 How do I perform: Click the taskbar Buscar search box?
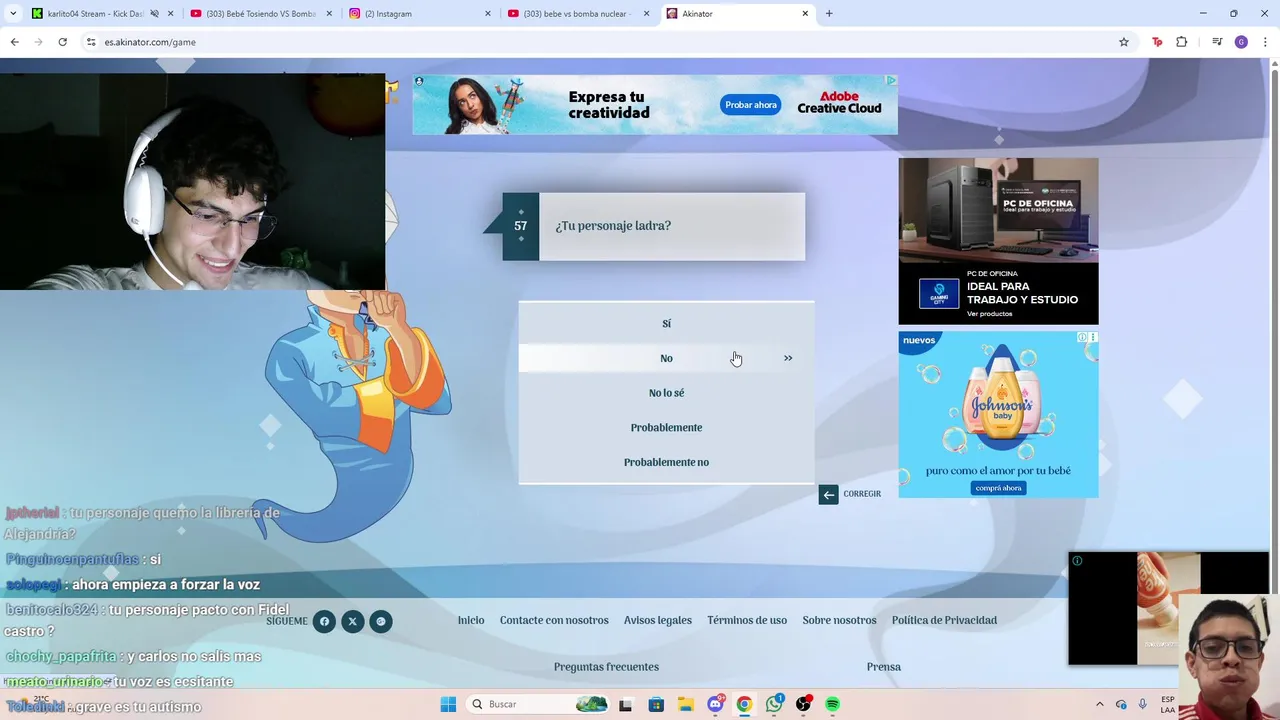(x=538, y=704)
